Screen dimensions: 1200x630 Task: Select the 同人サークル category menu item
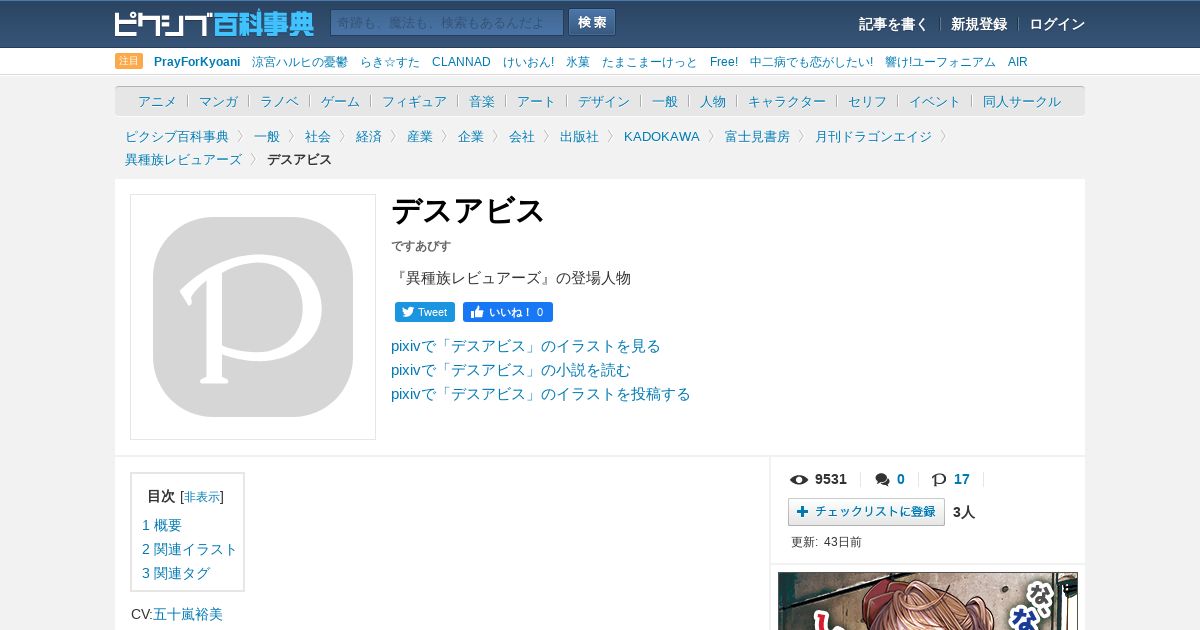click(1022, 101)
